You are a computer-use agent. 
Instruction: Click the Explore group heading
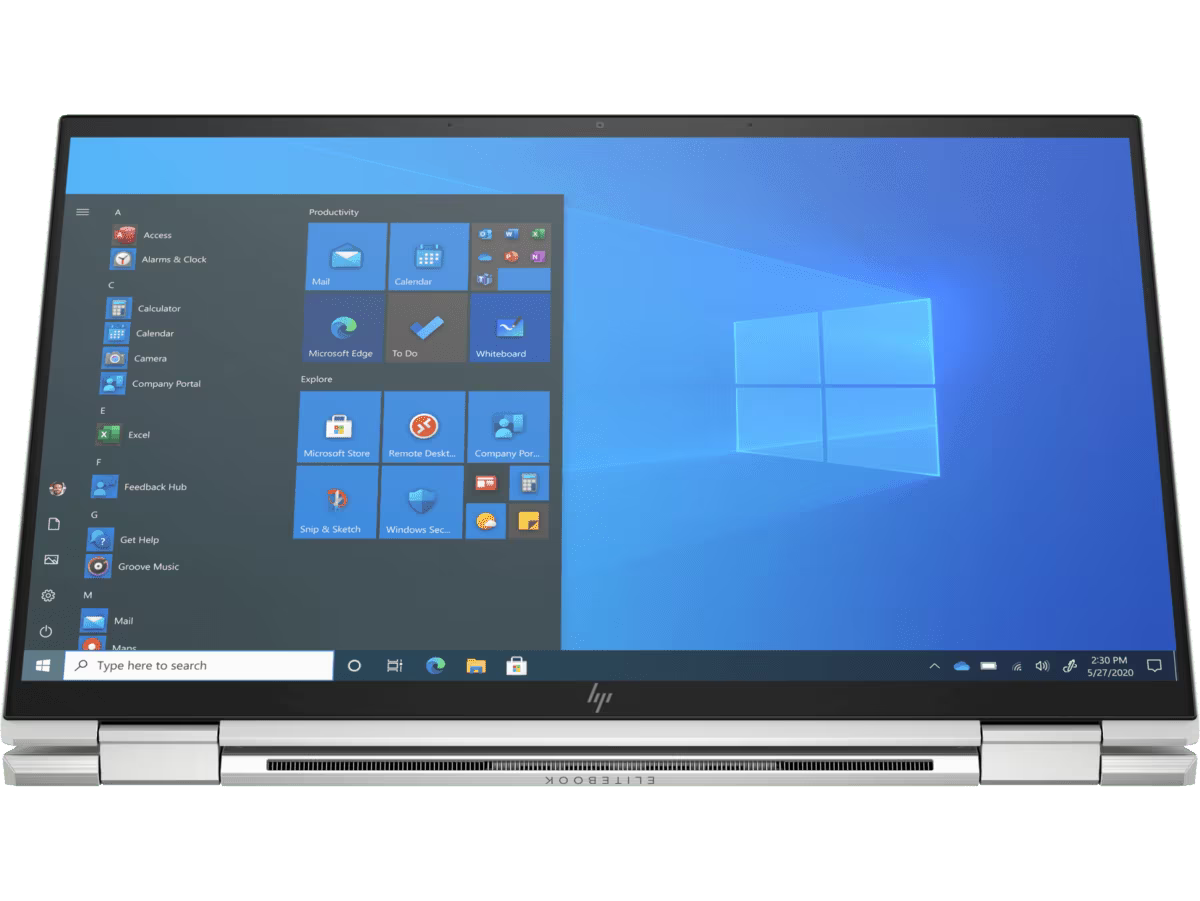coord(317,379)
